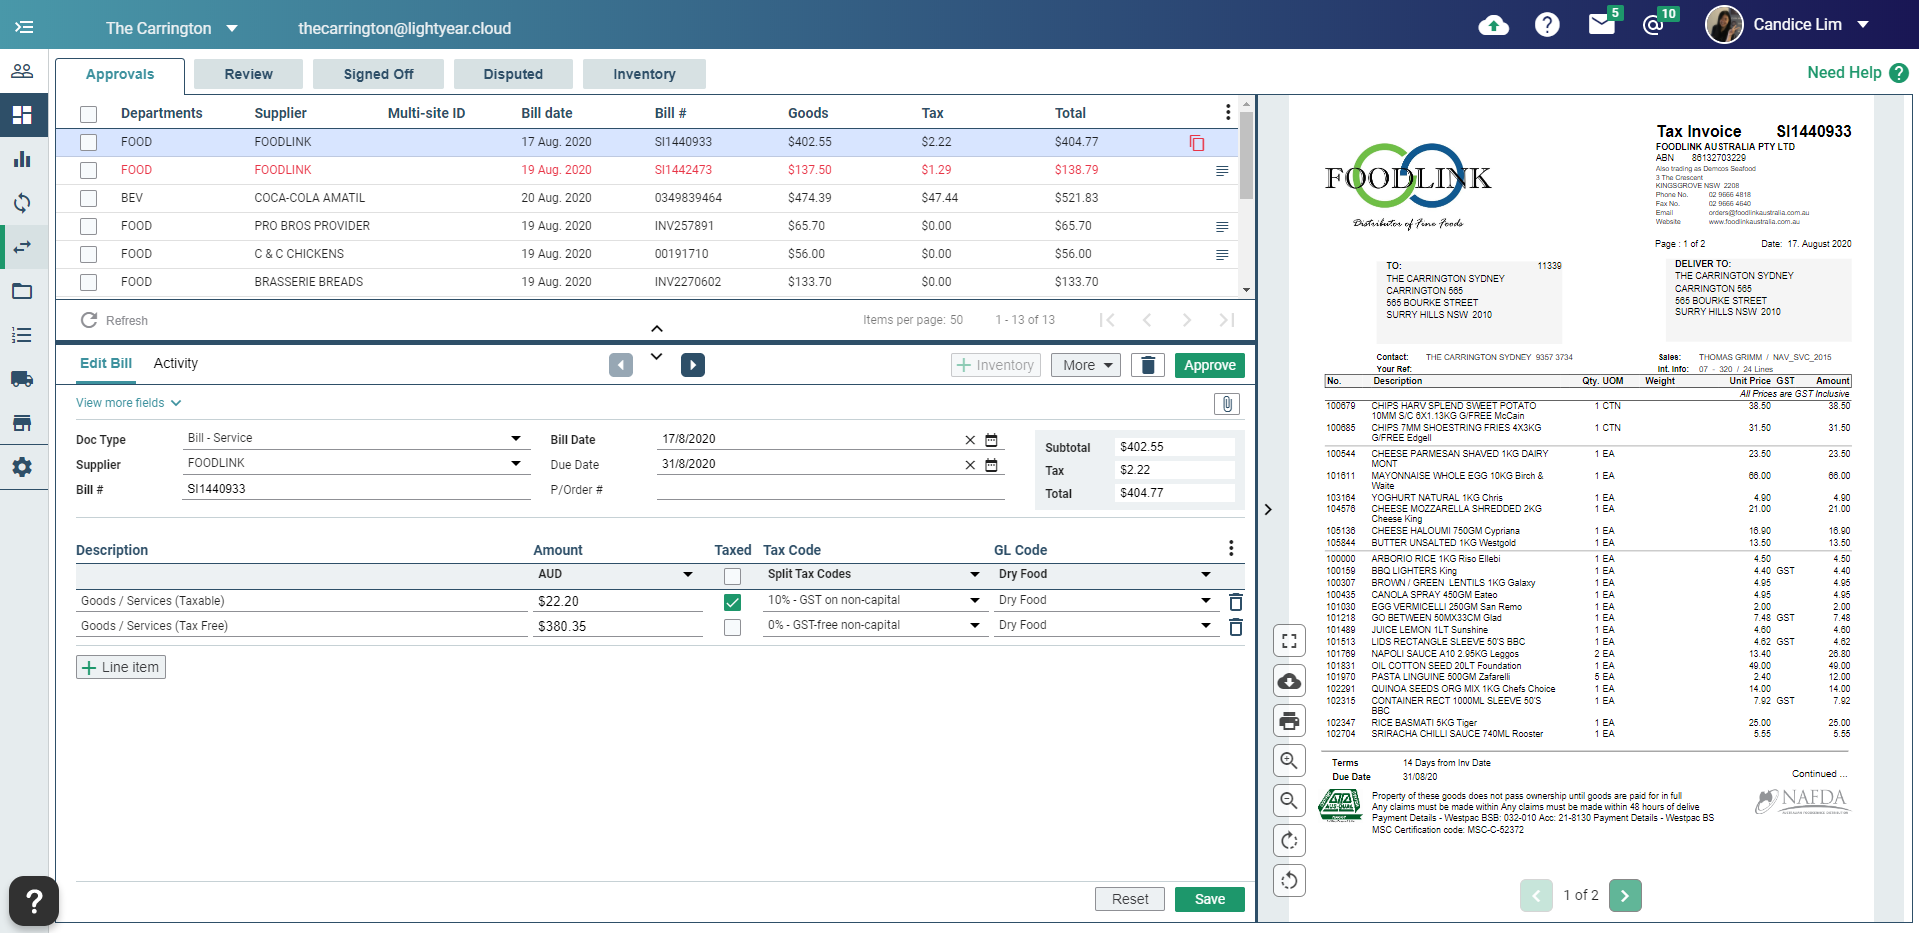Open the list icon in sidebar
1919x933 pixels.
22,335
